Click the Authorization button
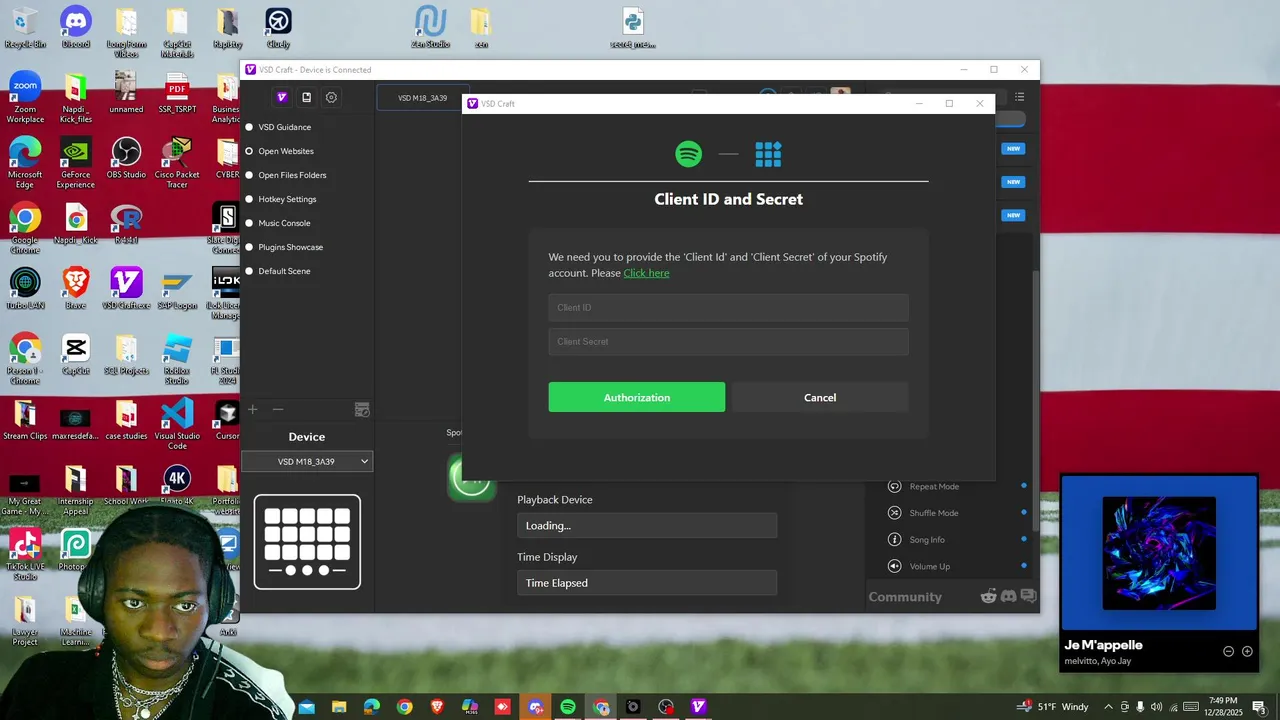Image resolution: width=1280 pixels, height=720 pixels. [637, 397]
